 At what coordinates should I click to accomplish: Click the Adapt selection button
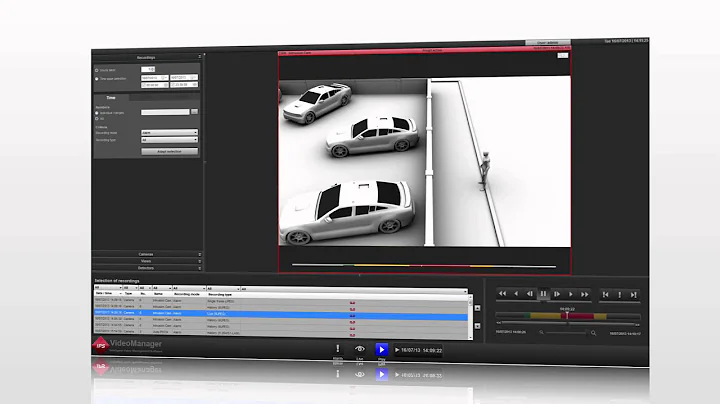click(169, 152)
